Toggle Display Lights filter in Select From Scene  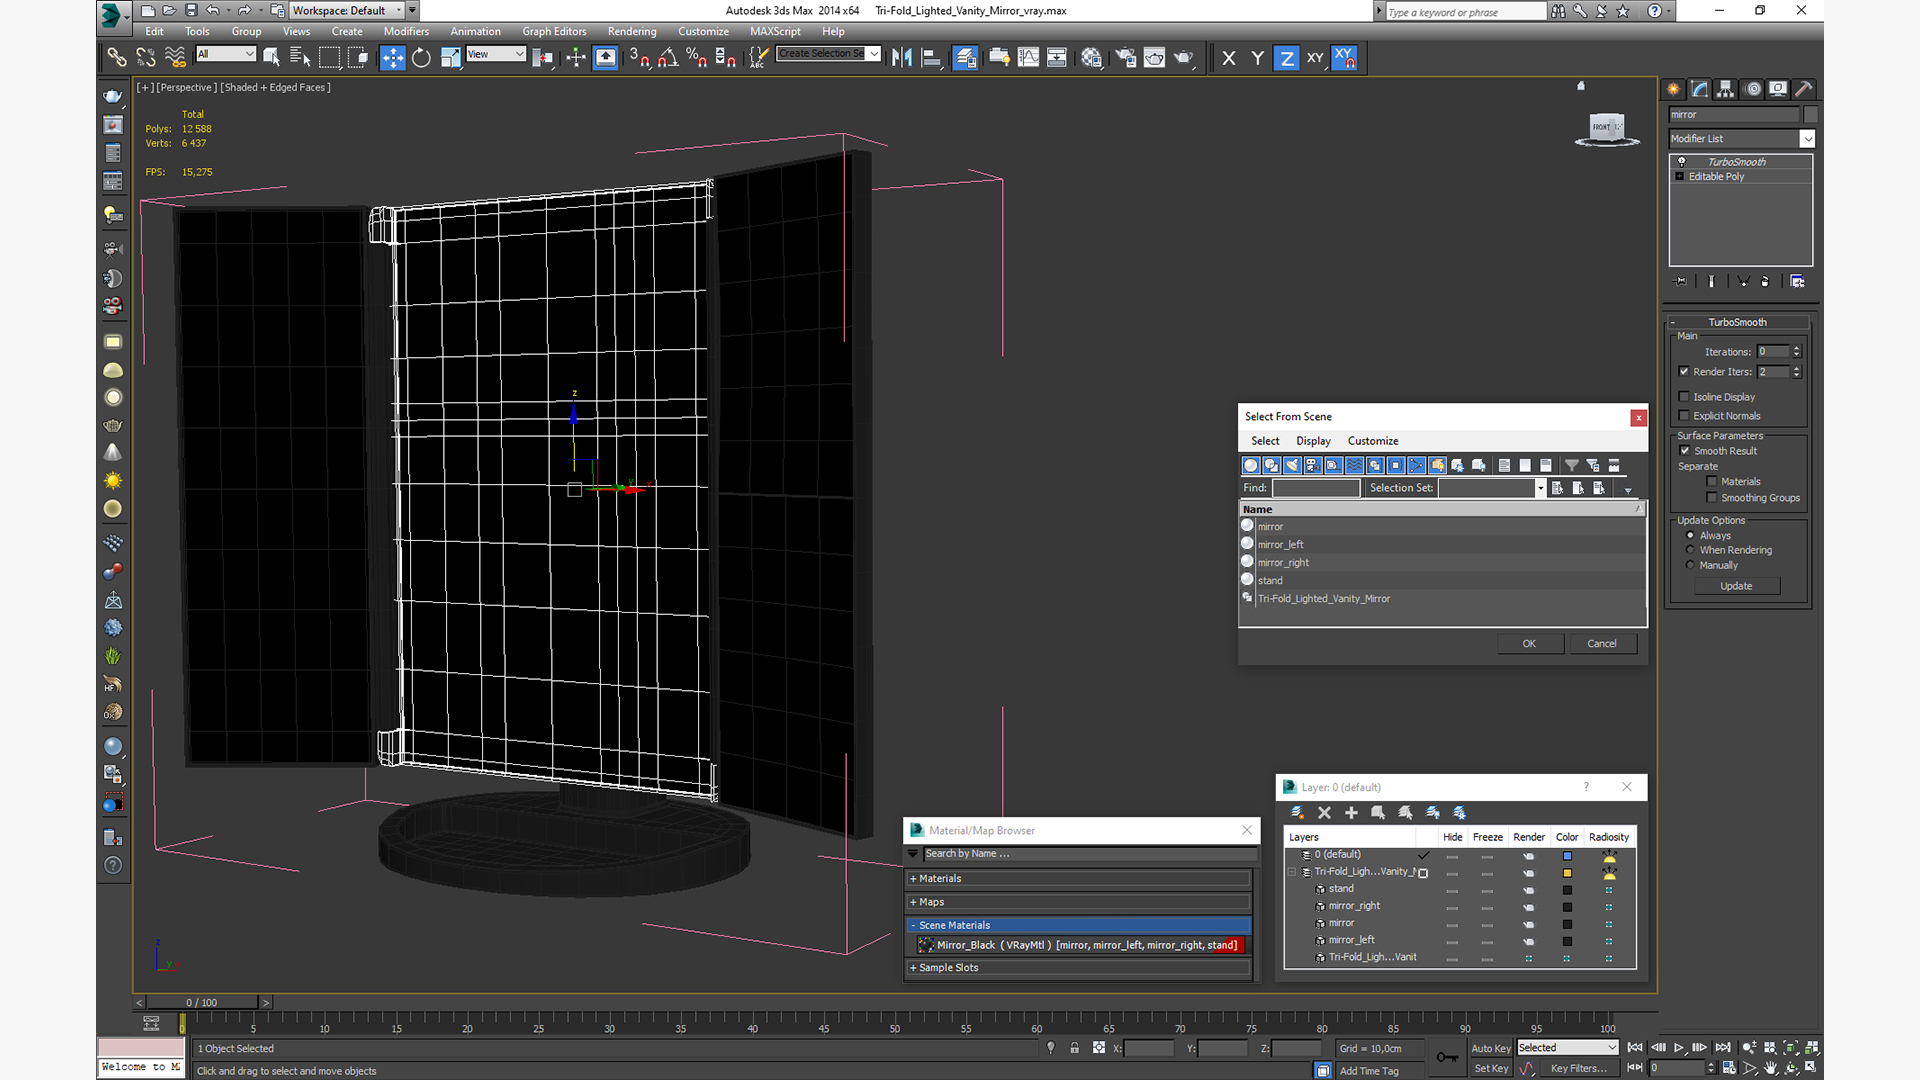1292,465
